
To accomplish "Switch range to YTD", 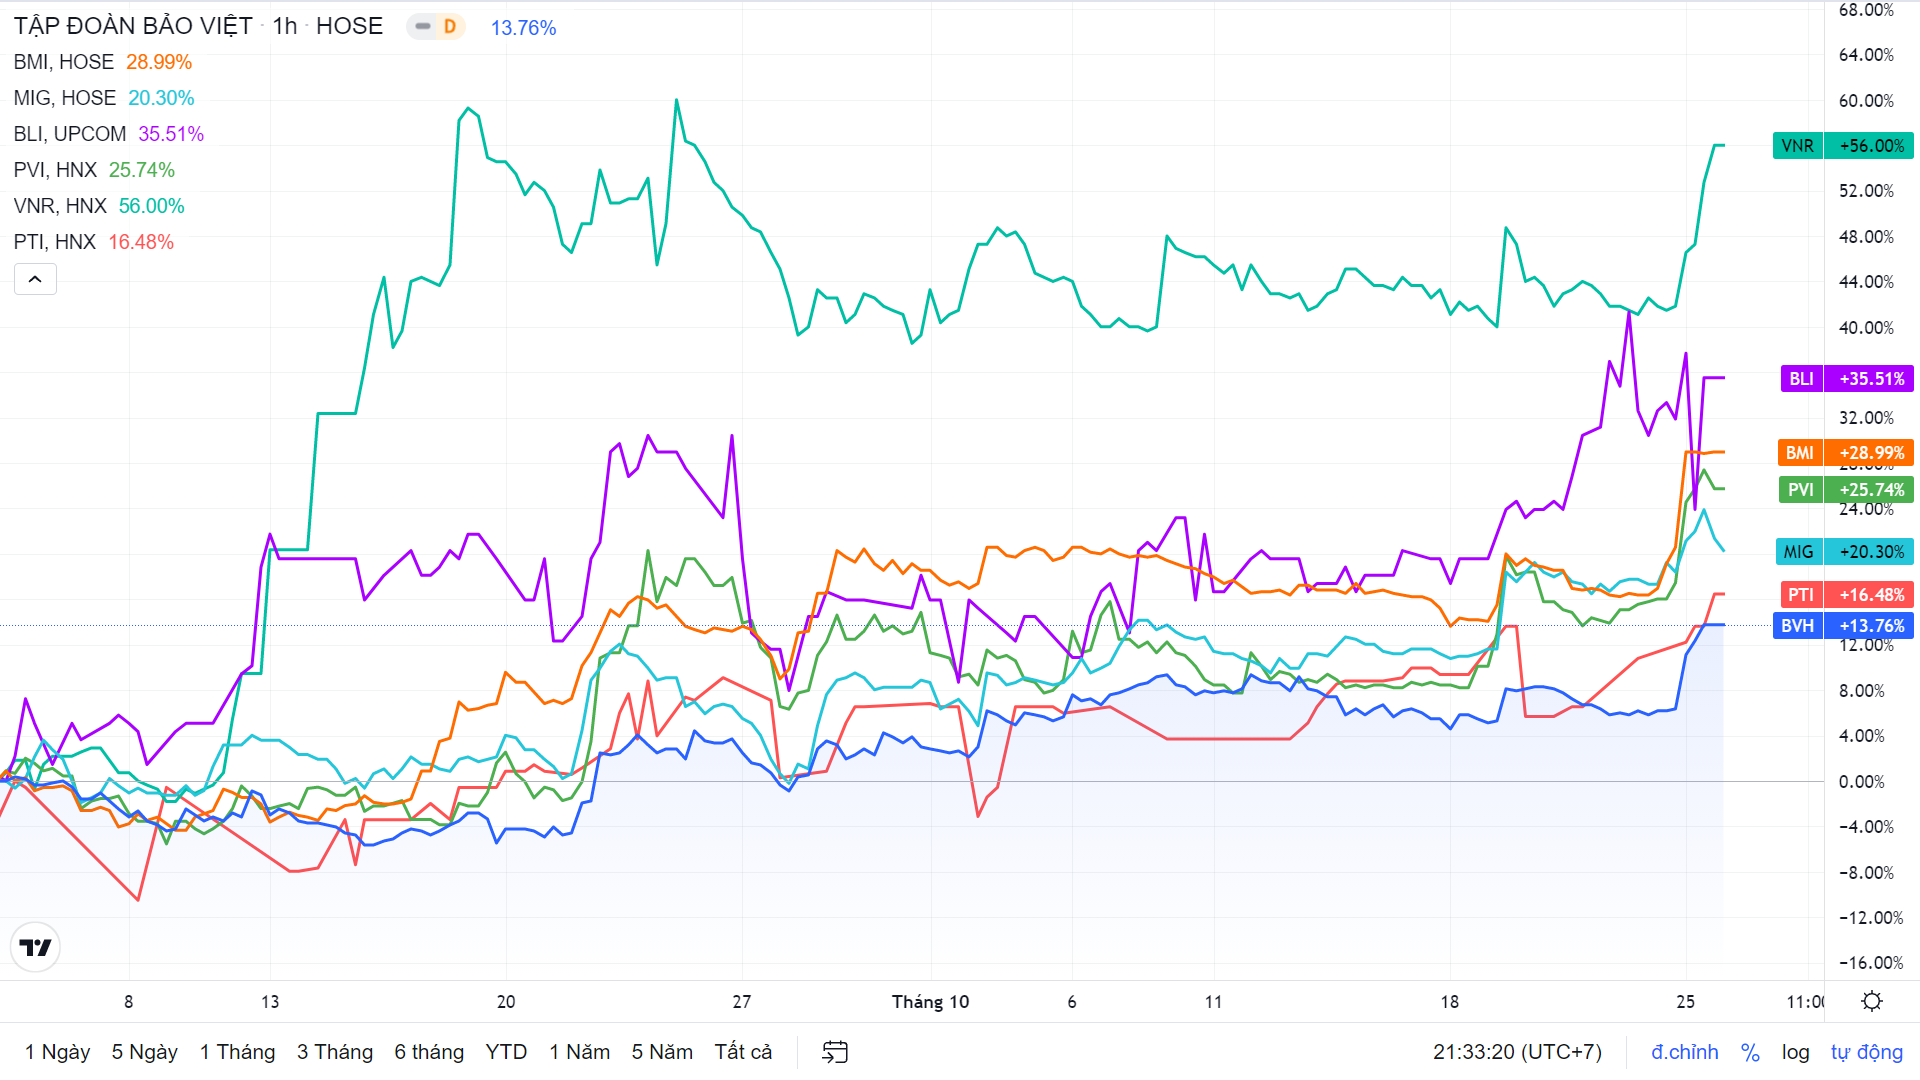I will [506, 1052].
